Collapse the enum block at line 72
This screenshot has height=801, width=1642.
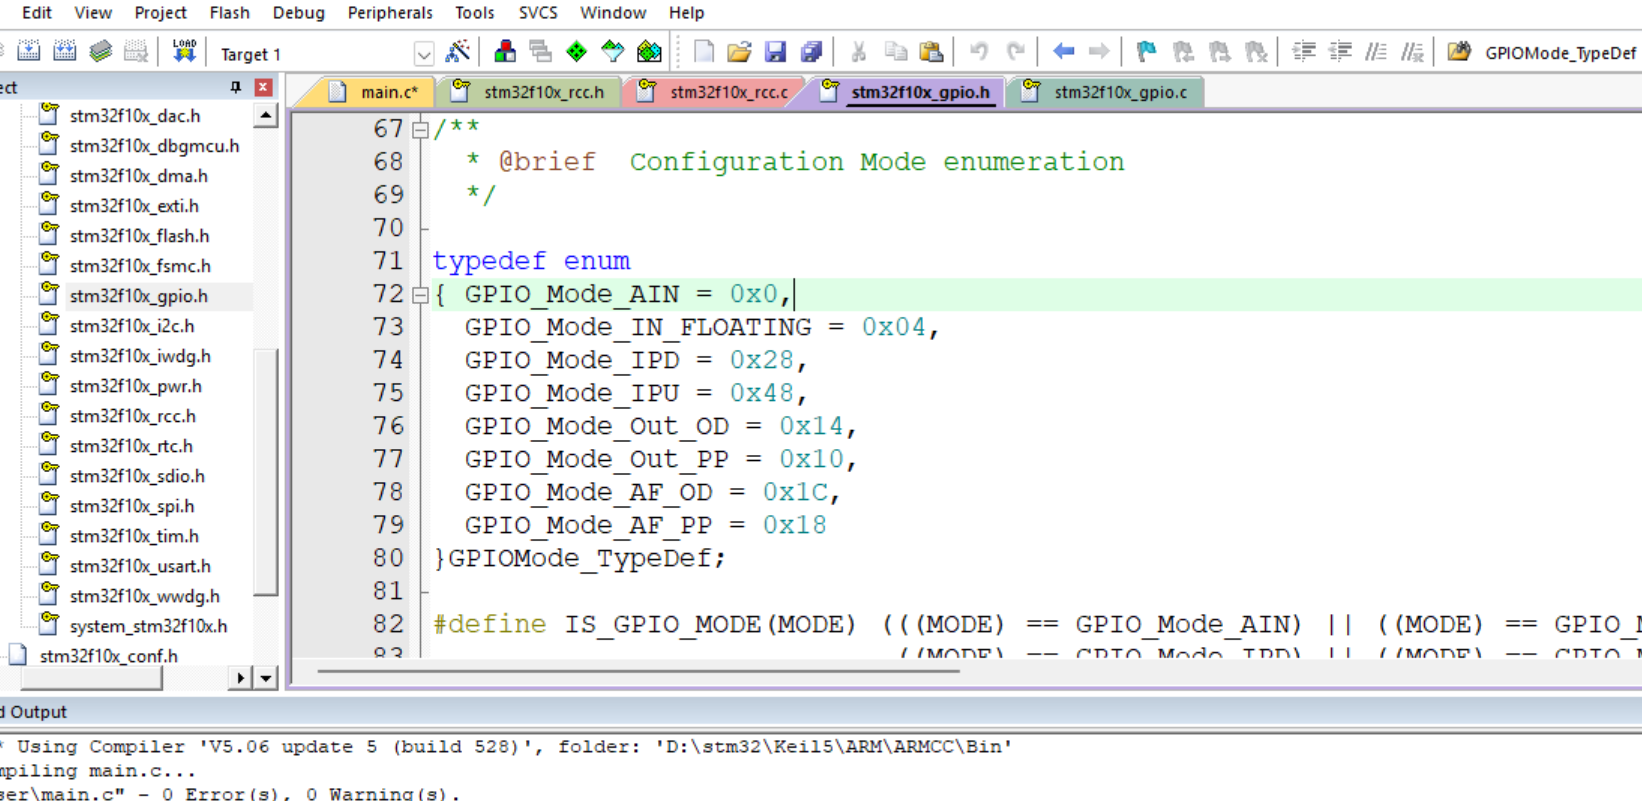click(x=421, y=295)
